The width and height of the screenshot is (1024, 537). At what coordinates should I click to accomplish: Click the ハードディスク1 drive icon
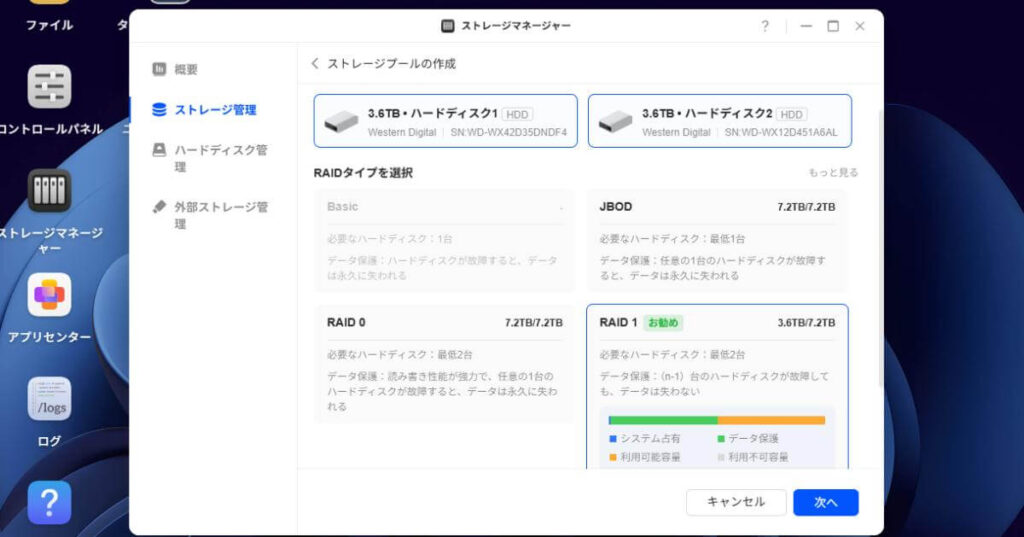pyautogui.click(x=342, y=121)
